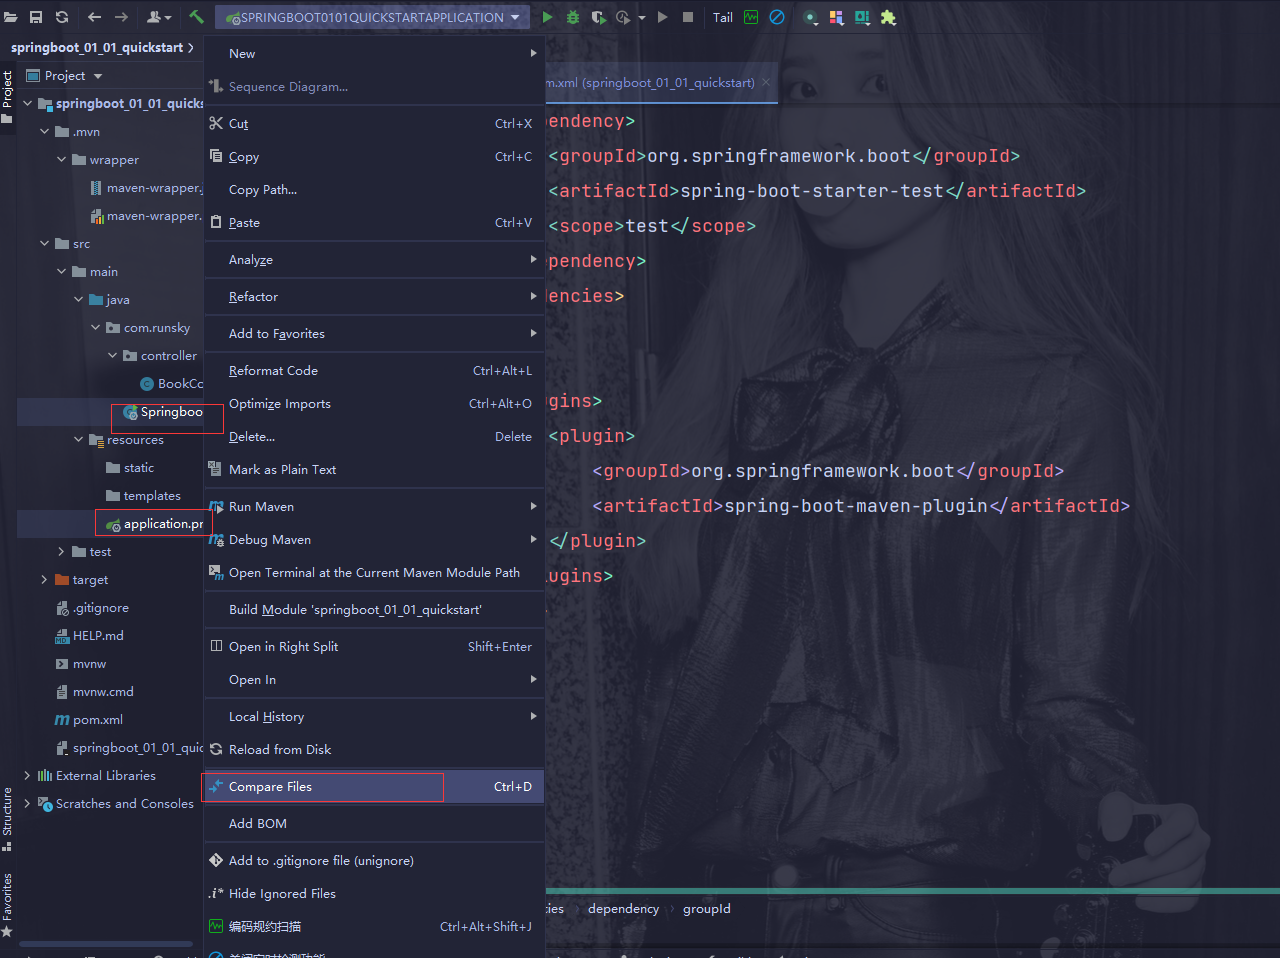Choose Reload from Disk
The image size is (1280, 958).
pos(374,750)
